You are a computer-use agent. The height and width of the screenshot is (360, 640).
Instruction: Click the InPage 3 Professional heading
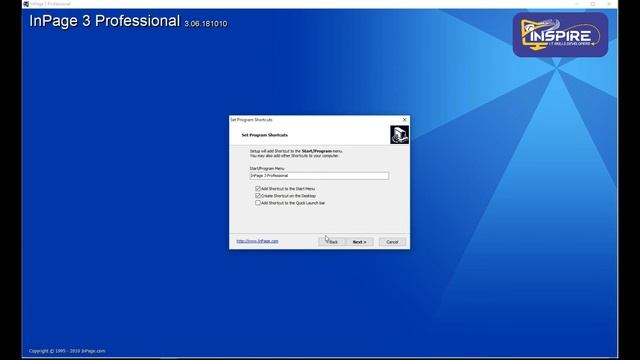tap(104, 21)
